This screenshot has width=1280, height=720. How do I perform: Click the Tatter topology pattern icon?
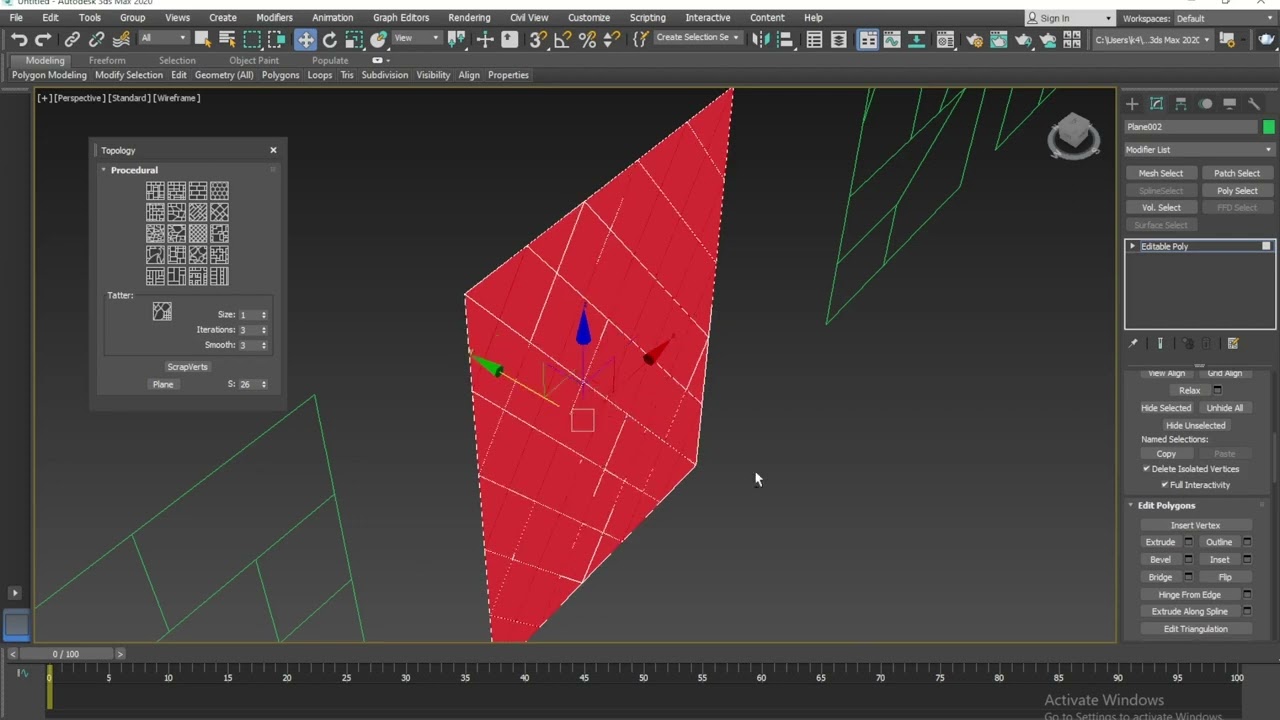point(162,311)
